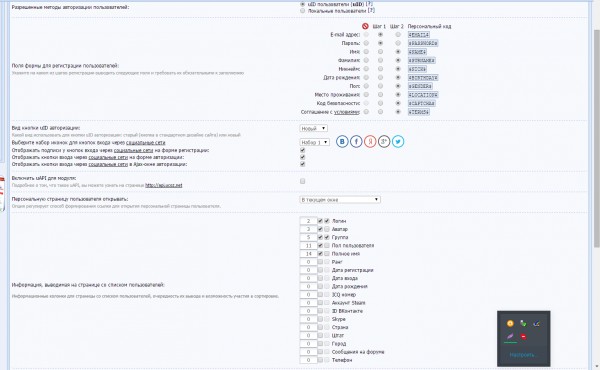Untick display checkbox for Аватар row
The width and height of the screenshot is (600, 370).
tap(320, 229)
